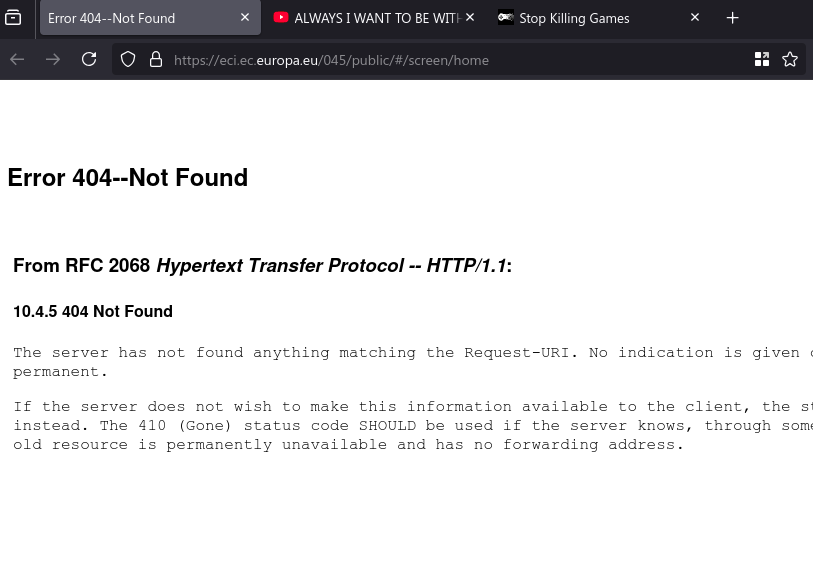Open the tab overview icon
This screenshot has height=579, width=813.
(13, 18)
